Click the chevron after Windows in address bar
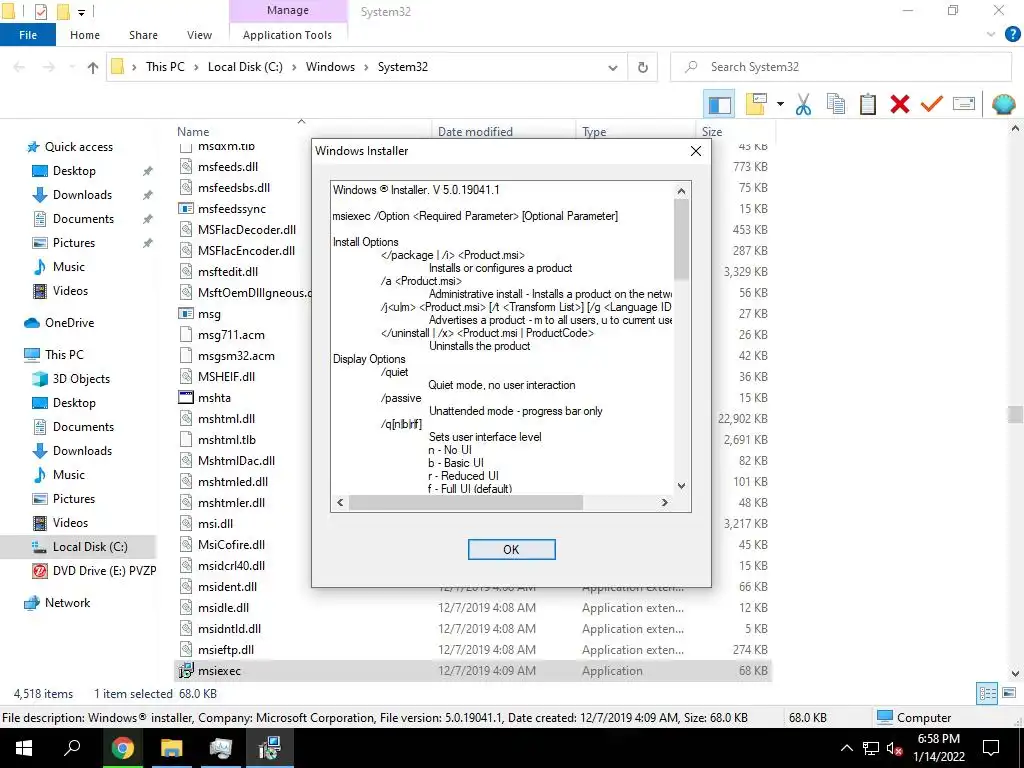Viewport: 1024px width, 768px height. 366,67
